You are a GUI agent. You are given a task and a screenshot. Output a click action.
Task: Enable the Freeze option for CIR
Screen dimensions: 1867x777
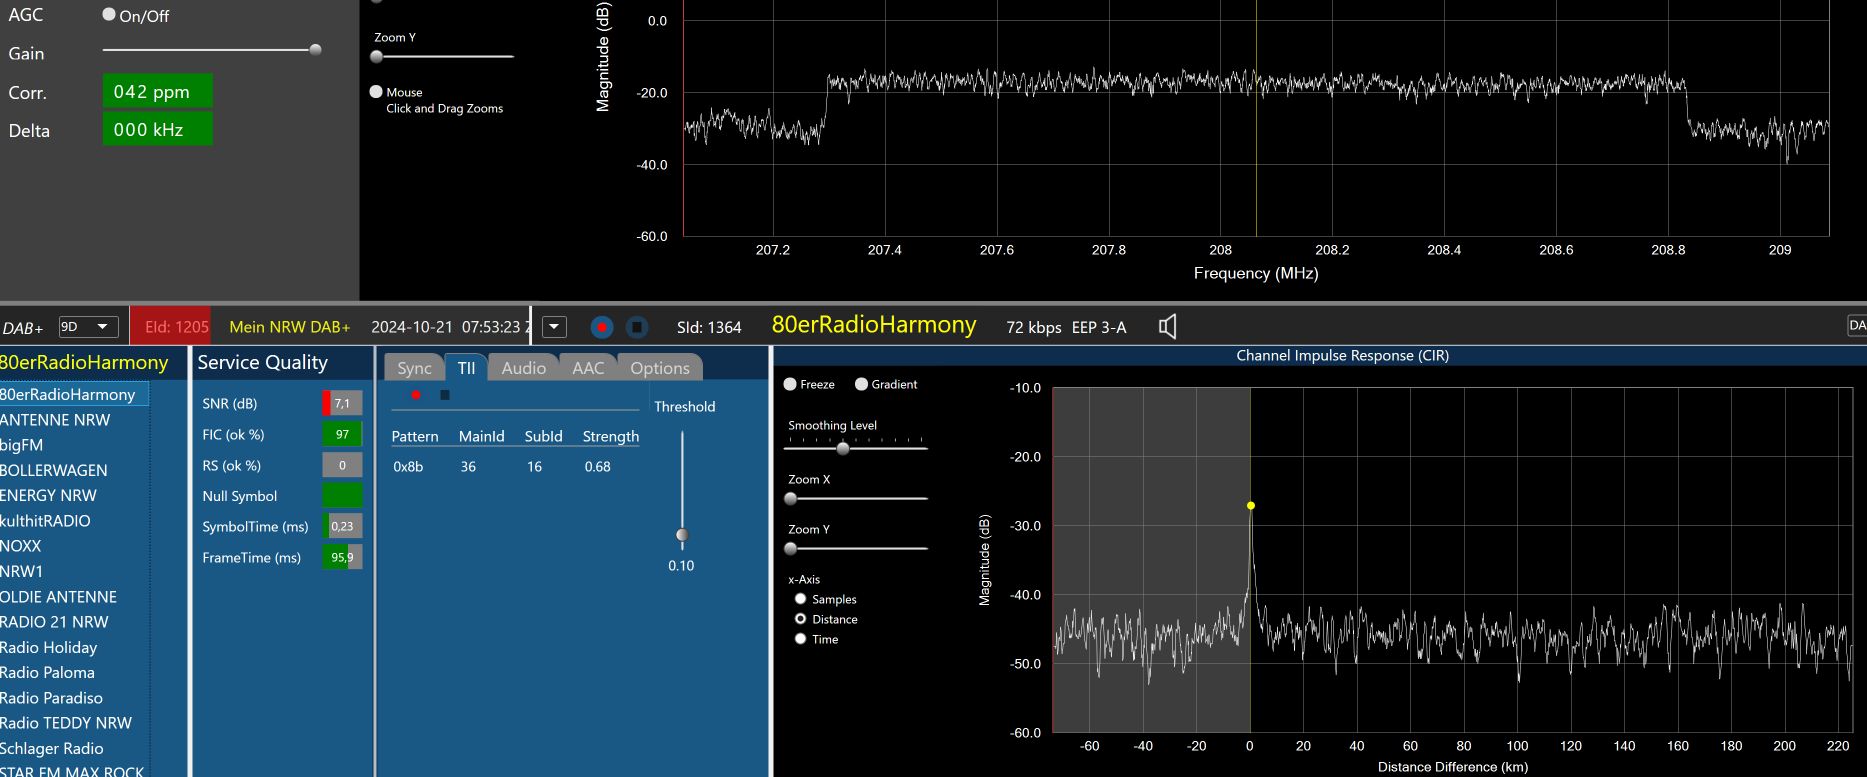tap(790, 384)
